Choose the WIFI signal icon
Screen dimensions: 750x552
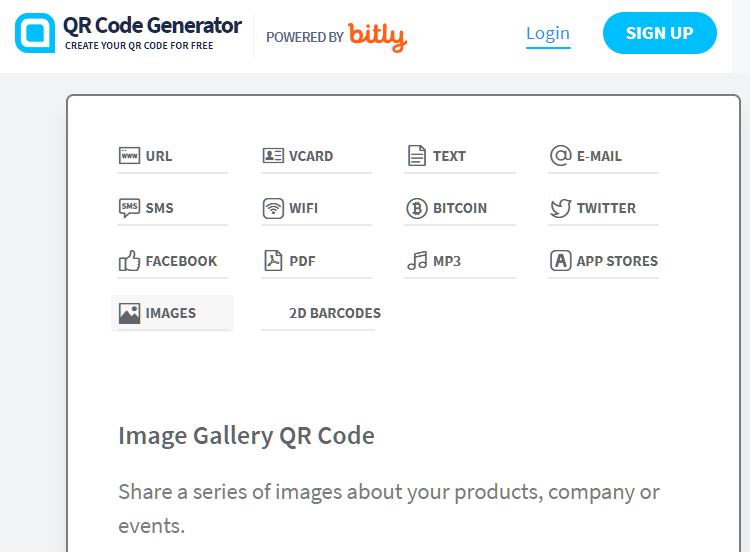273,208
